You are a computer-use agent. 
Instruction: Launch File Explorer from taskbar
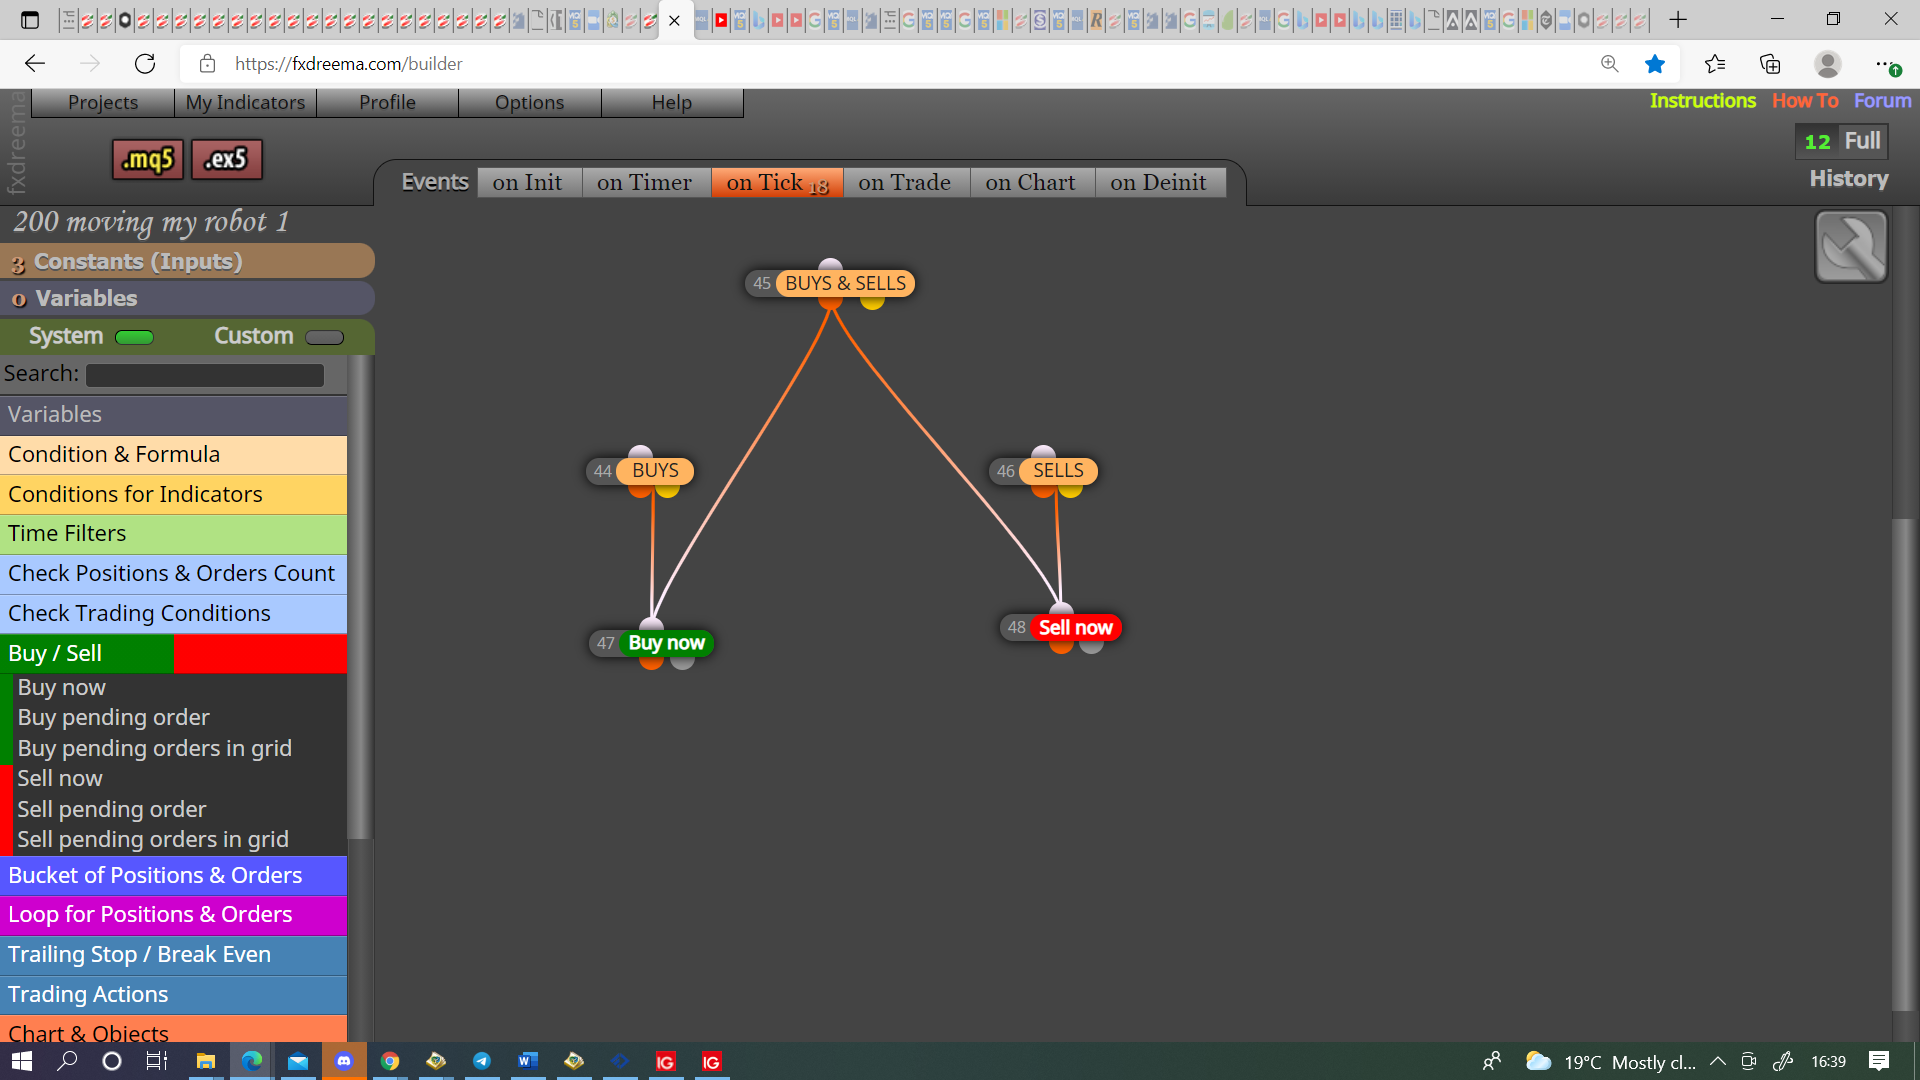206,1061
